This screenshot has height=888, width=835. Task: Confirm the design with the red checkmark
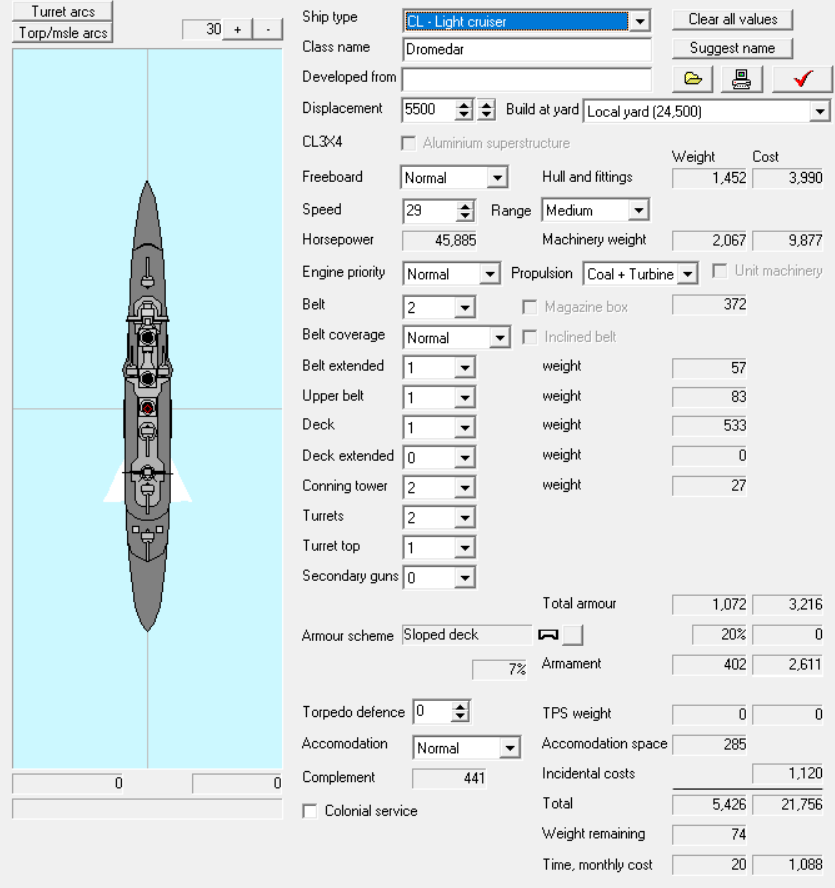point(802,80)
